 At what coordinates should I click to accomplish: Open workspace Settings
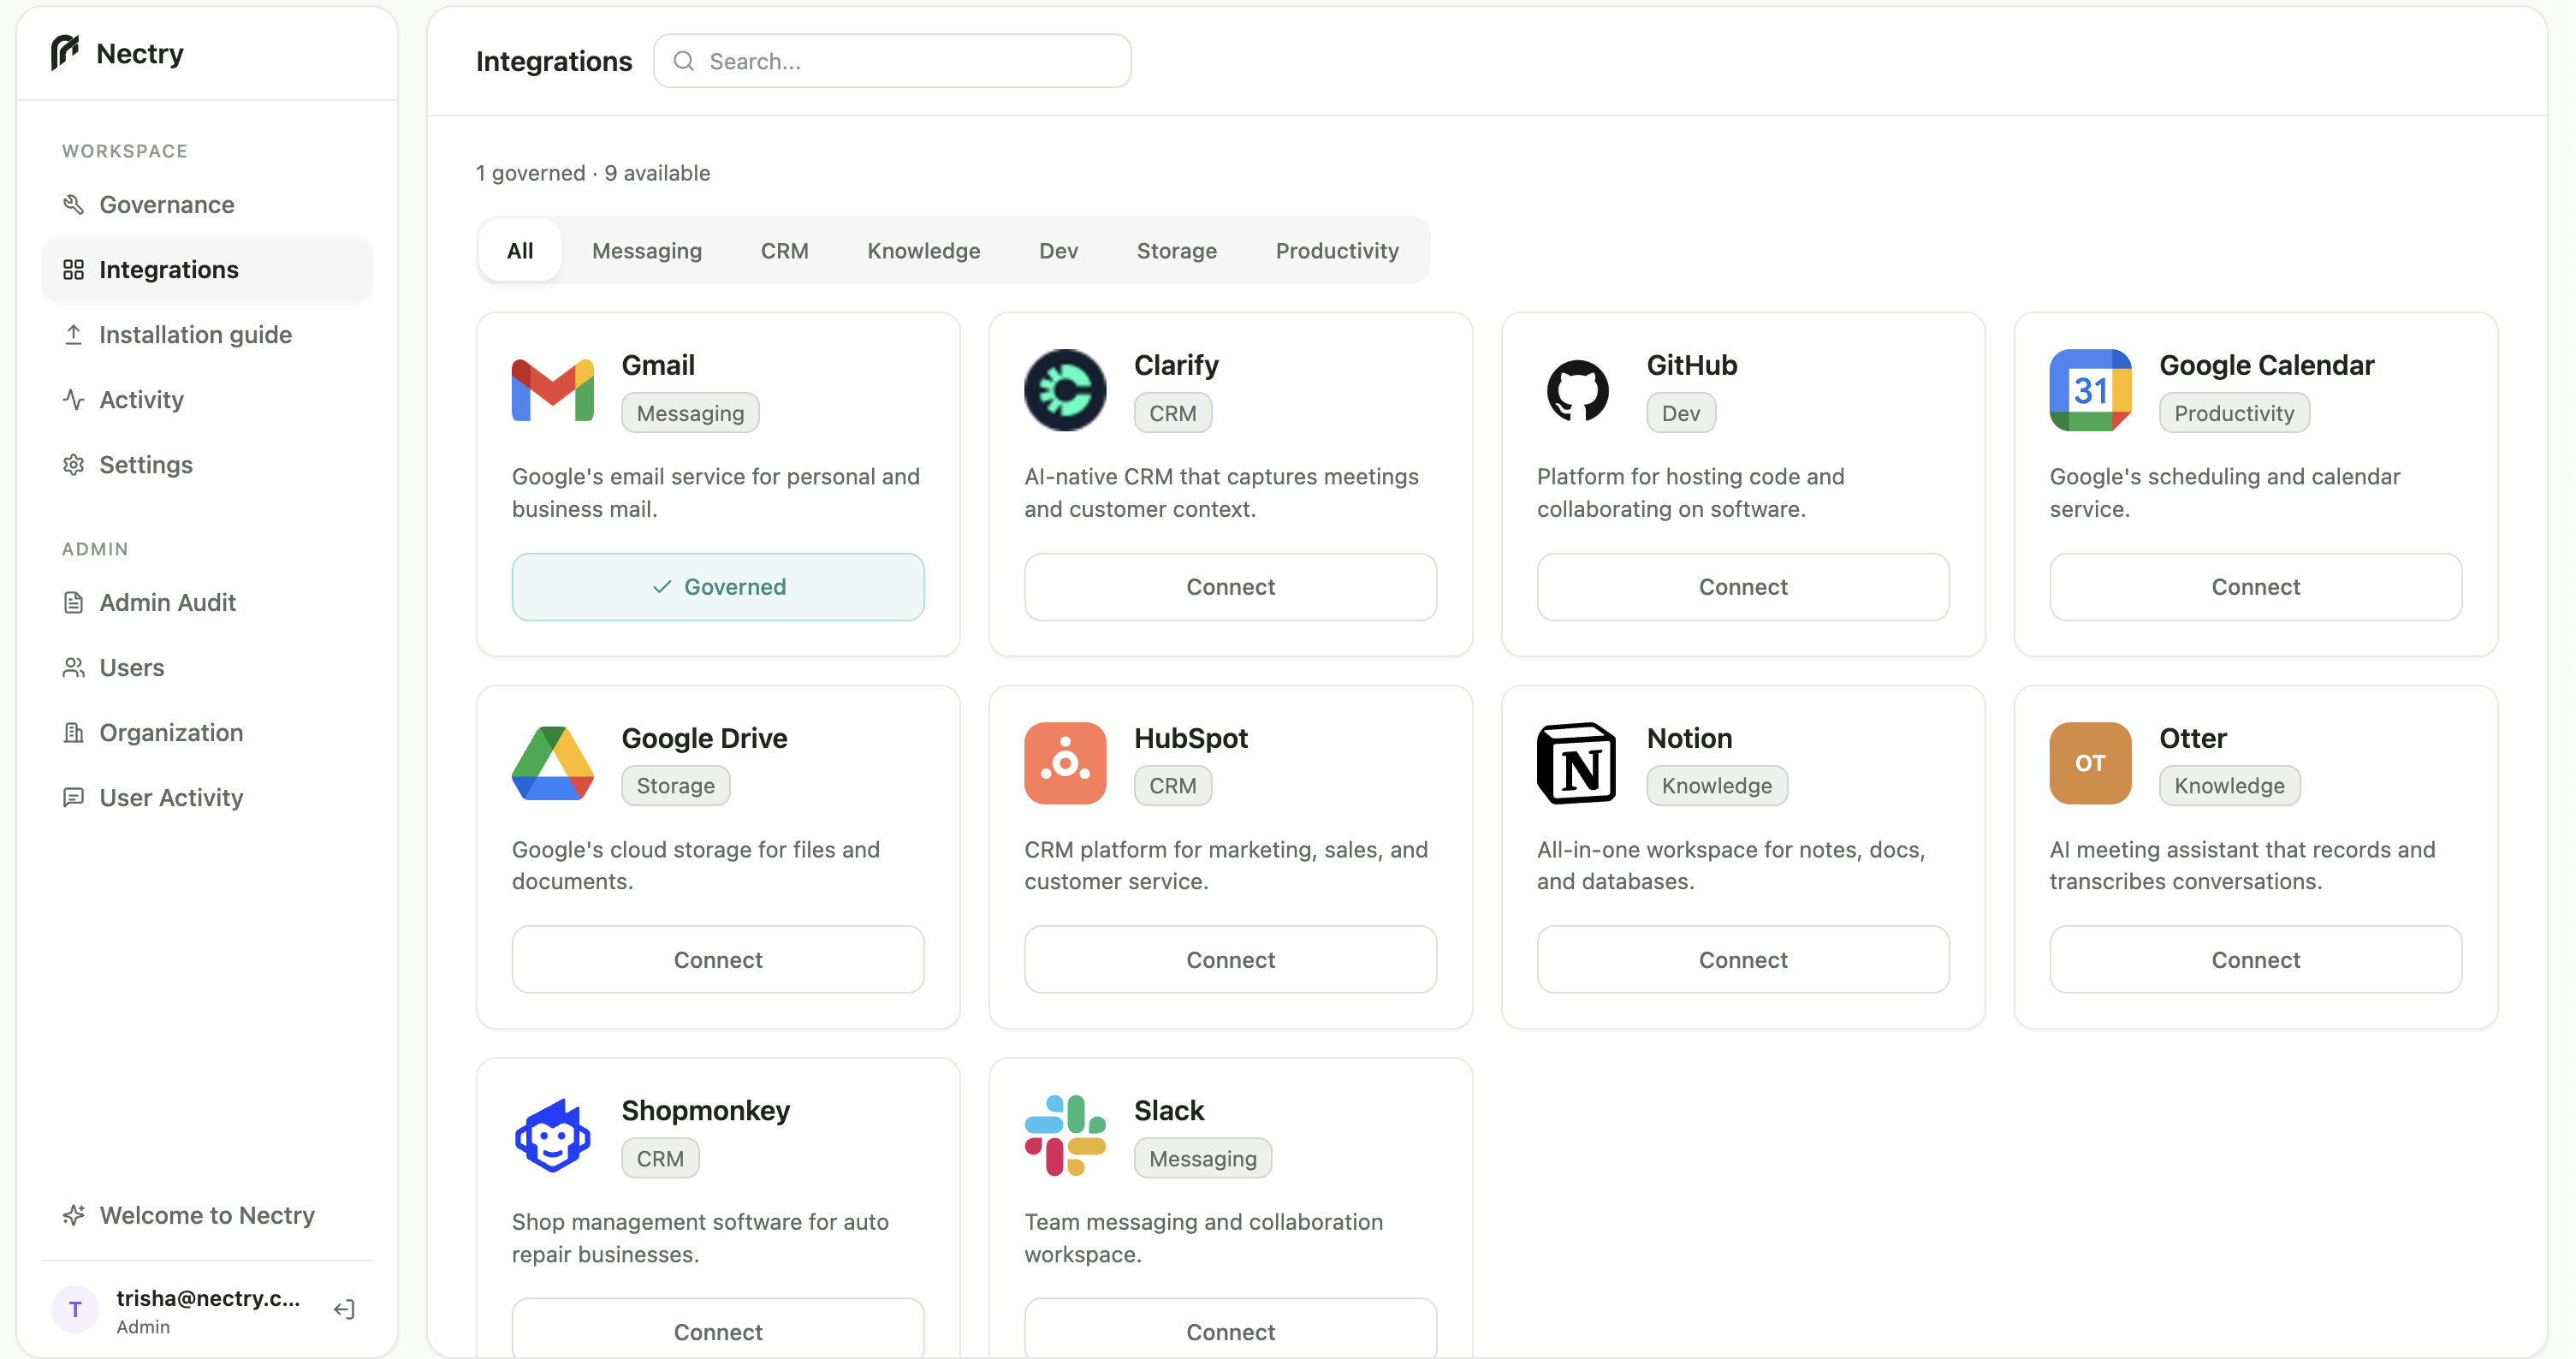click(207, 464)
